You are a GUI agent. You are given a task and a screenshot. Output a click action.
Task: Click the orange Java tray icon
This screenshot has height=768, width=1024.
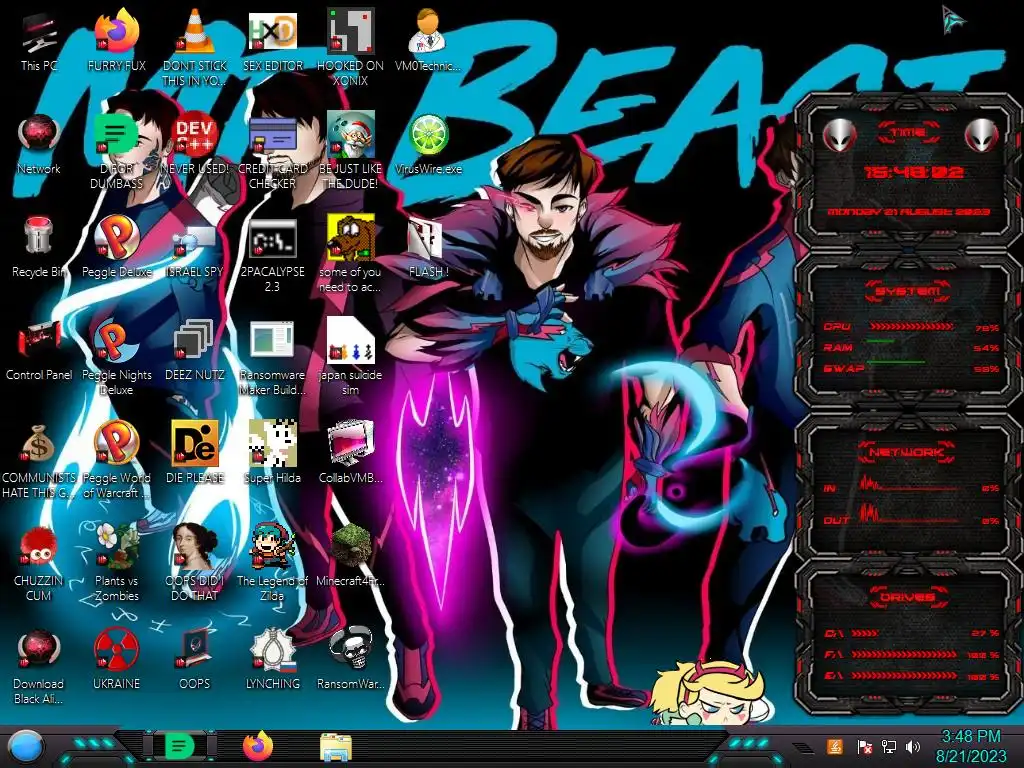[x=835, y=746]
